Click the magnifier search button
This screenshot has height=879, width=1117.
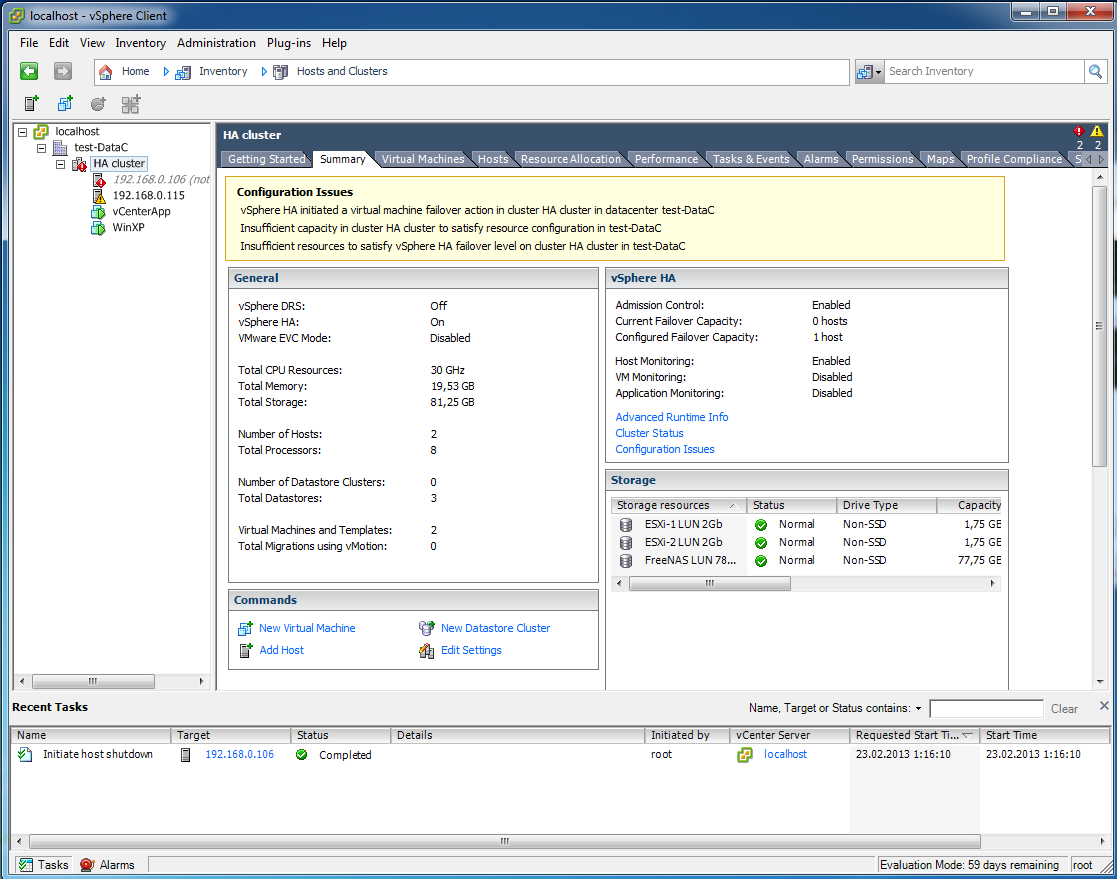tap(1095, 71)
